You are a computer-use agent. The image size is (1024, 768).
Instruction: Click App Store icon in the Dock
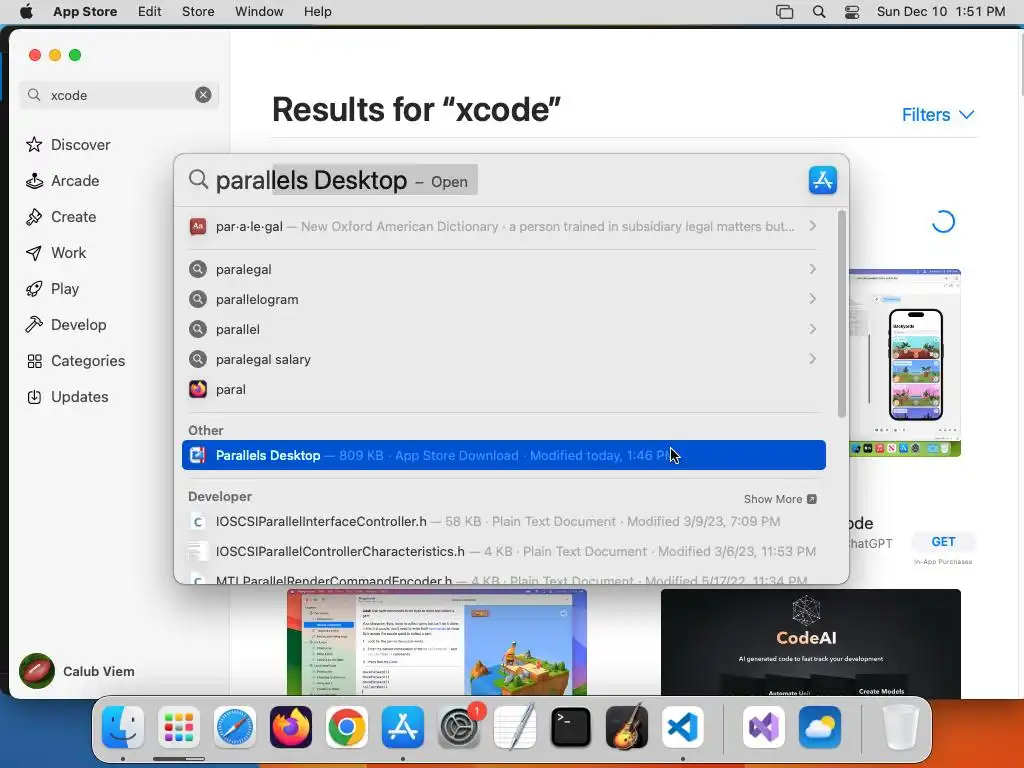click(x=403, y=726)
